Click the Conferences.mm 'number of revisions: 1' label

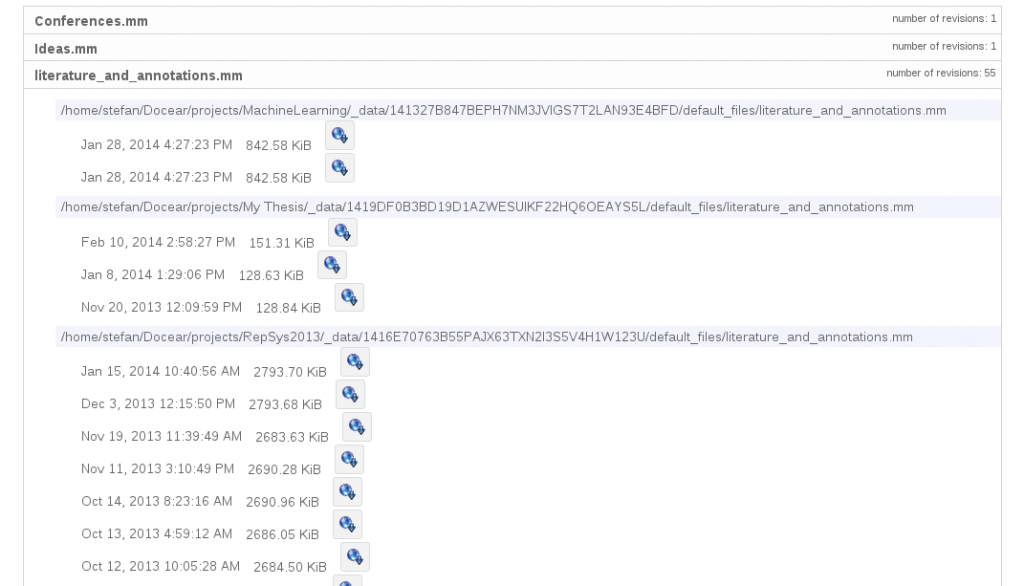pyautogui.click(x=944, y=18)
